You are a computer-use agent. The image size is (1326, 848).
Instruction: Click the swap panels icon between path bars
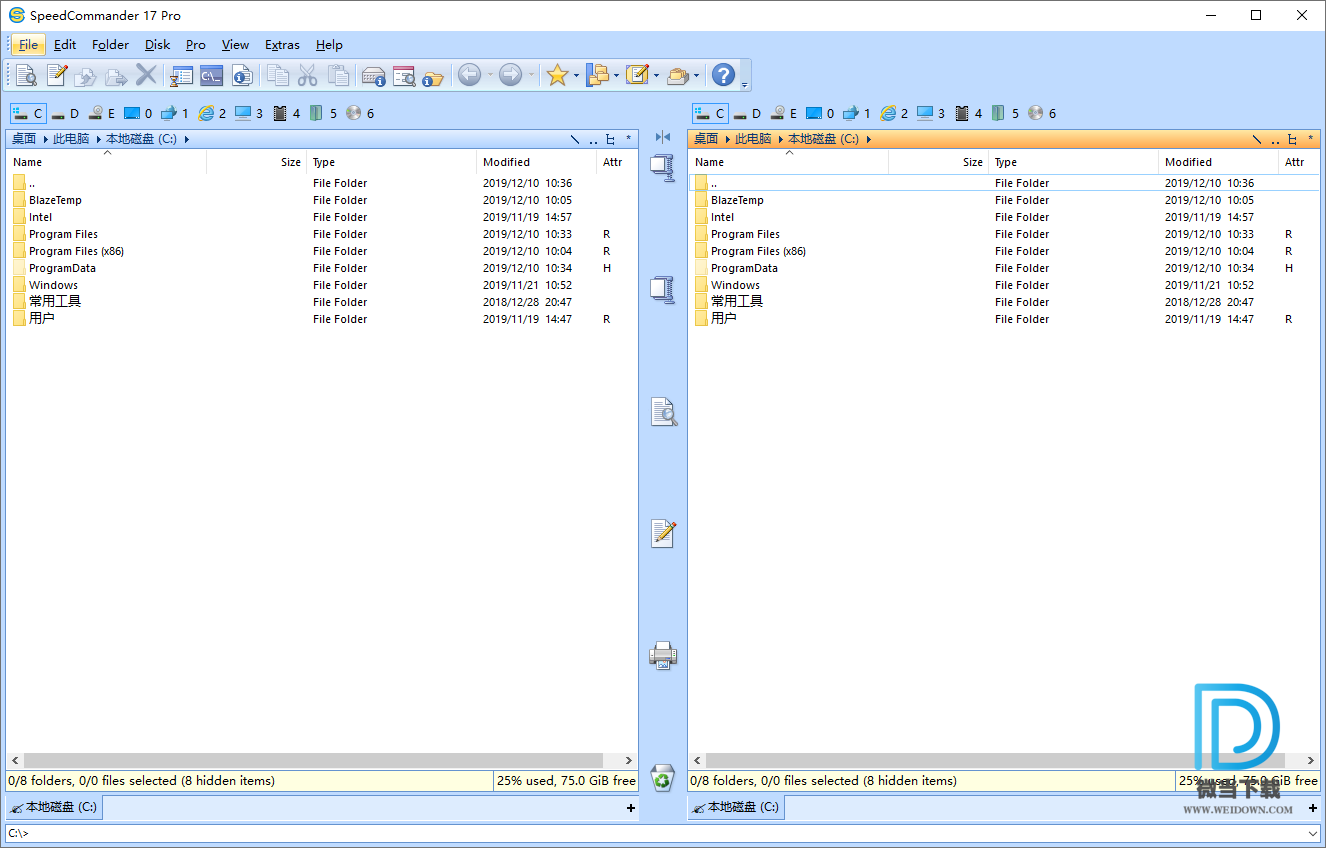pos(662,137)
